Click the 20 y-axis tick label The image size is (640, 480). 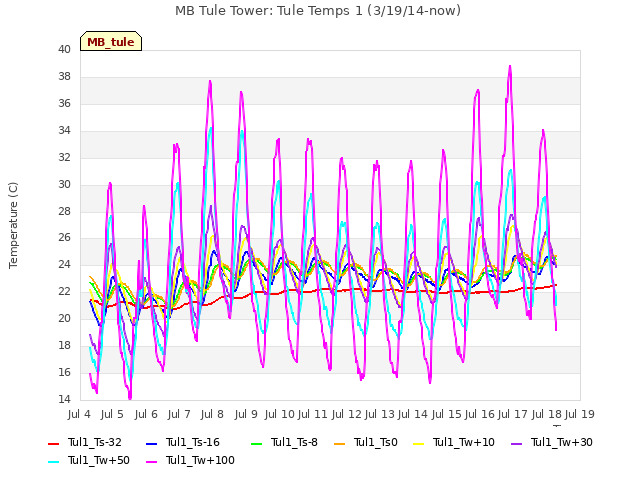tap(64, 318)
